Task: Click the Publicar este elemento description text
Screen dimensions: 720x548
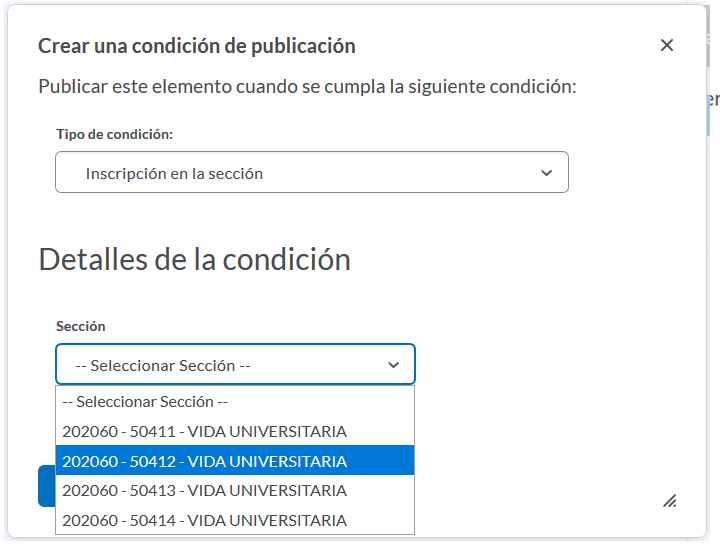Action: (307, 86)
